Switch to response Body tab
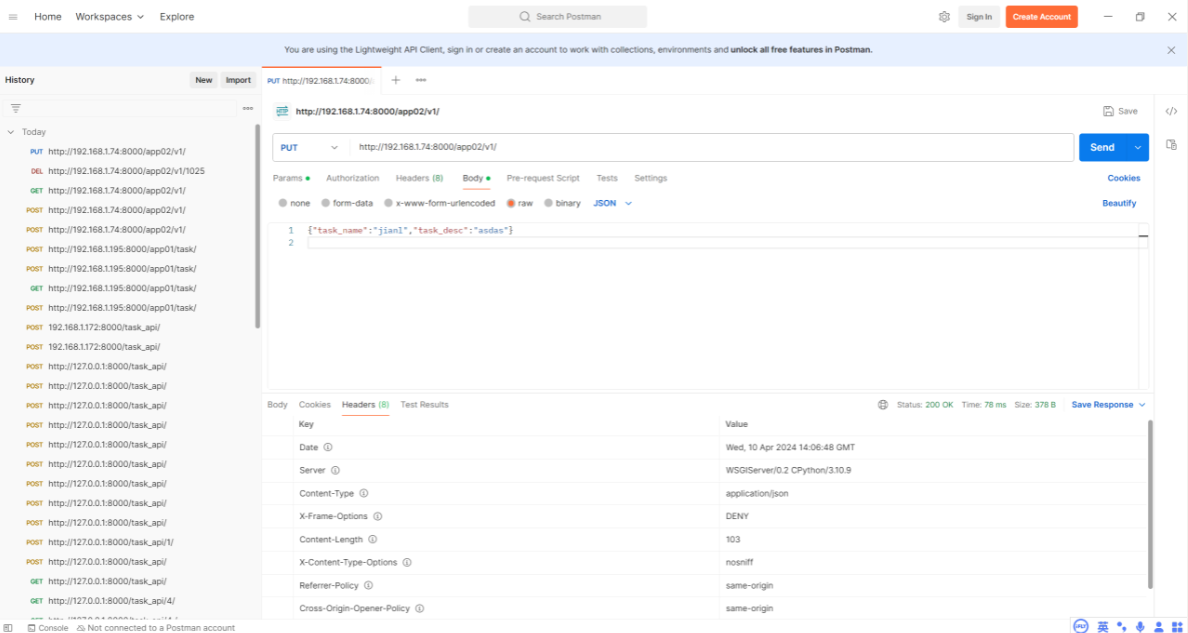Image resolution: width=1188 pixels, height=633 pixels. (277, 405)
